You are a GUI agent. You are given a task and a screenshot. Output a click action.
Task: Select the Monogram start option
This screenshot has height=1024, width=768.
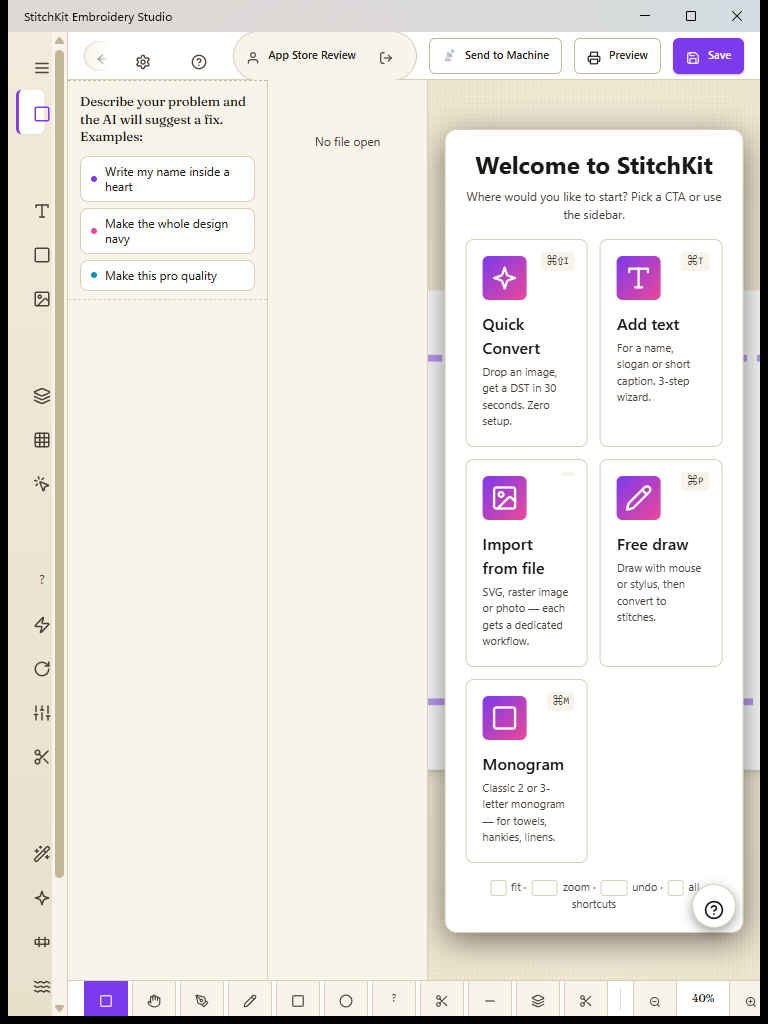526,771
